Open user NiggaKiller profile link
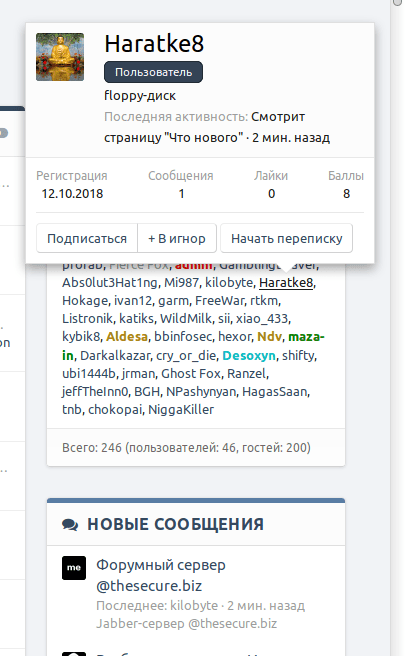This screenshot has width=405, height=656. click(x=181, y=410)
